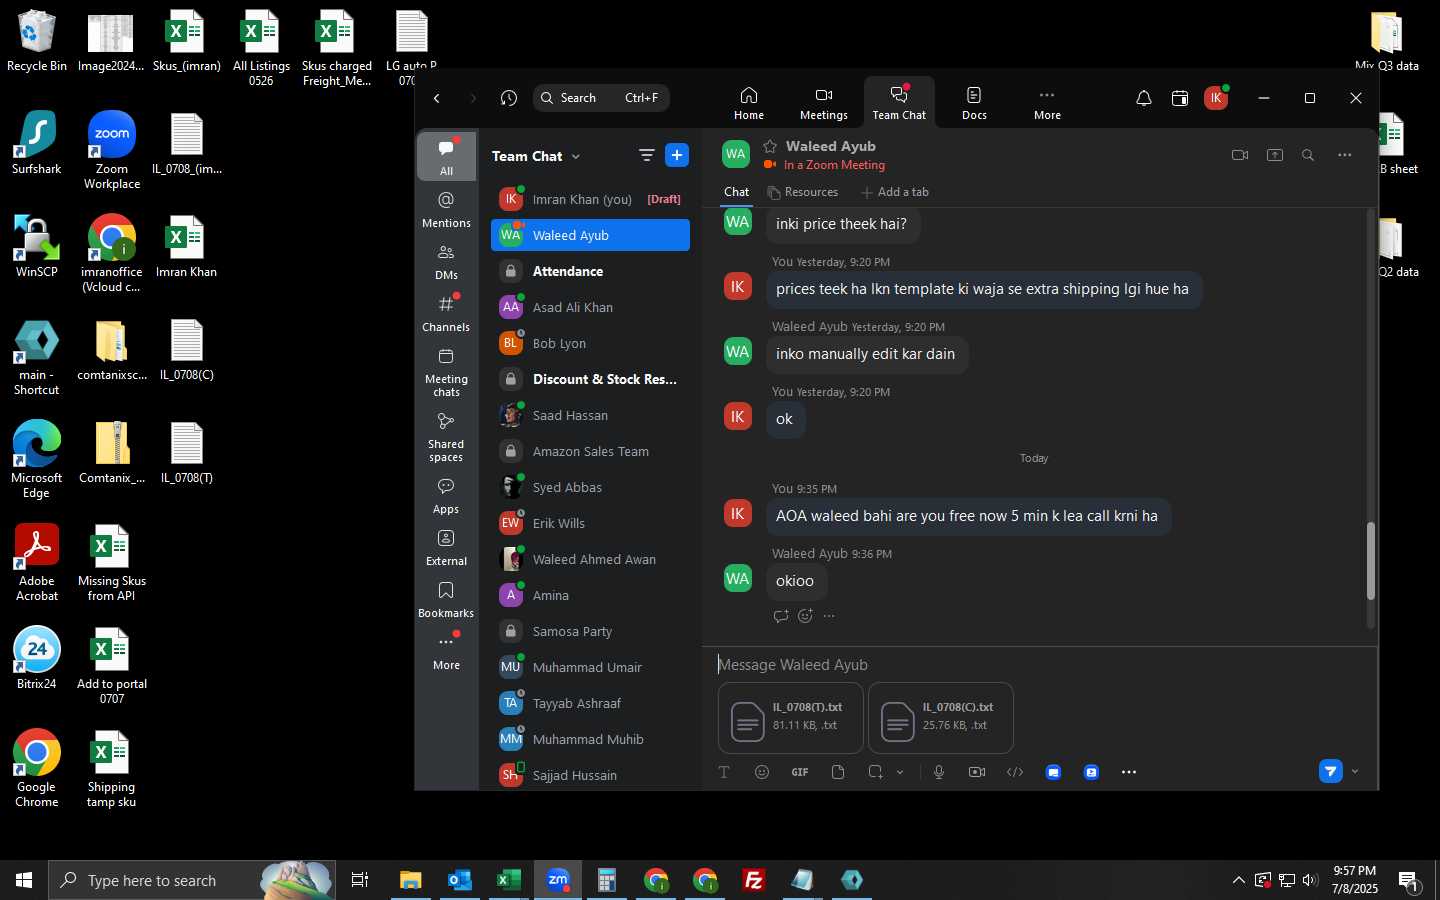Open chat with Amina
1440x900 pixels.
[x=590, y=595]
